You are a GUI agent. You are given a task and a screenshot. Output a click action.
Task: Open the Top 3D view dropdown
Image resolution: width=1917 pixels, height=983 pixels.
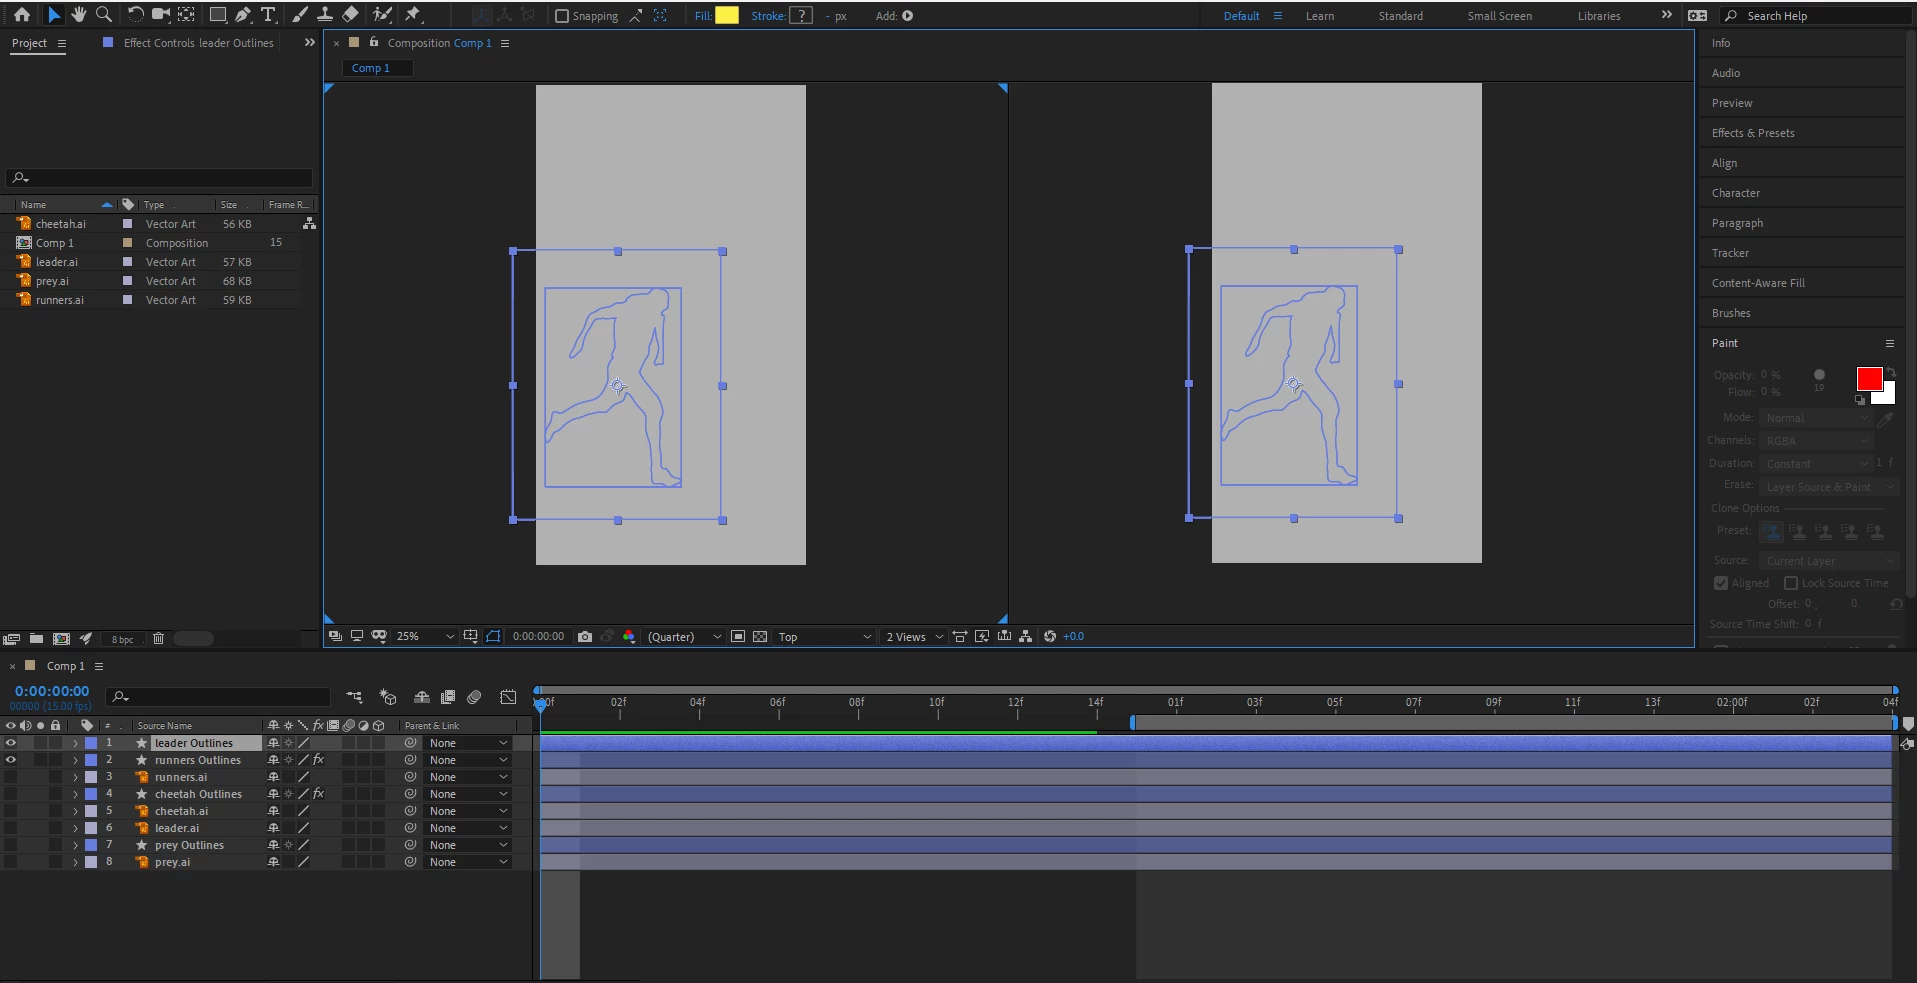tap(825, 636)
